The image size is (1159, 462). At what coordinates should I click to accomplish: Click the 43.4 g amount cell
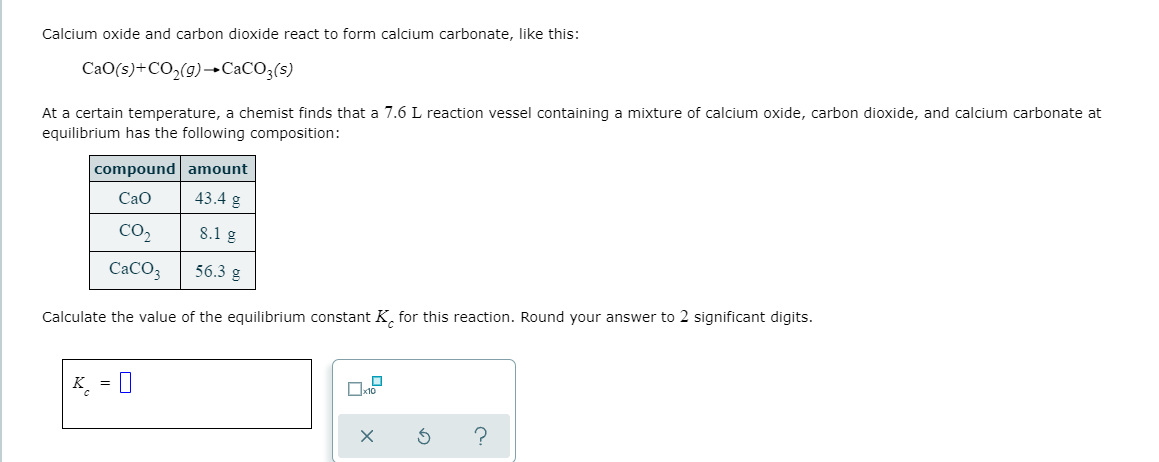218,198
